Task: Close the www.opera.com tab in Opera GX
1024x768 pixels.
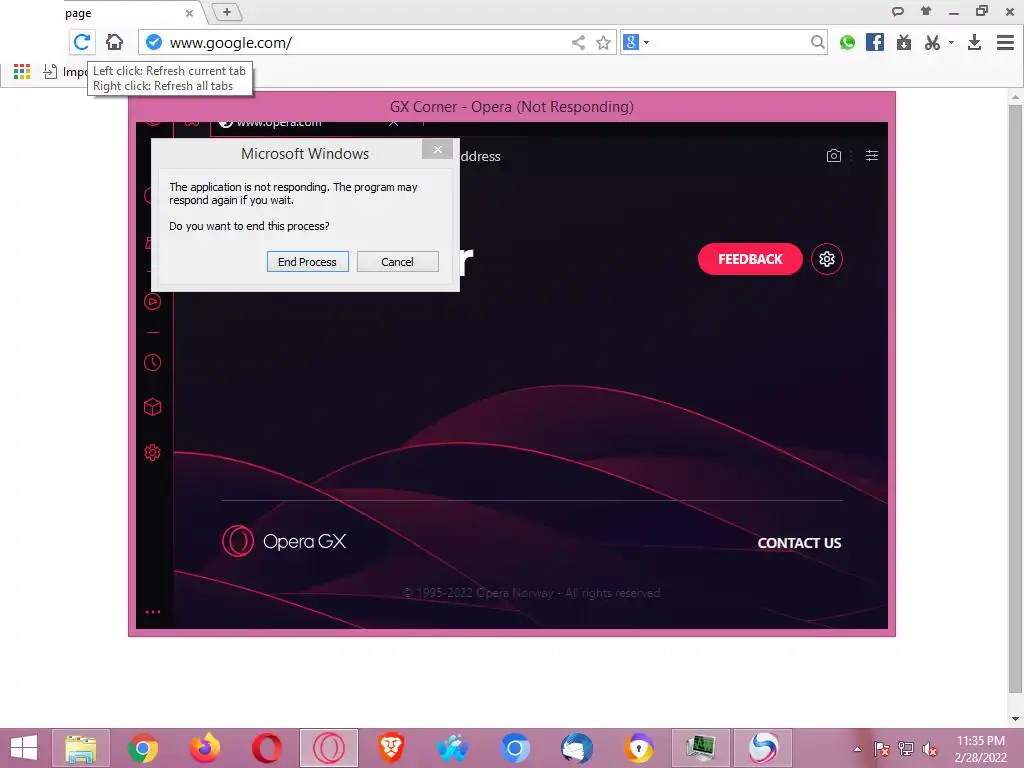Action: pos(393,123)
